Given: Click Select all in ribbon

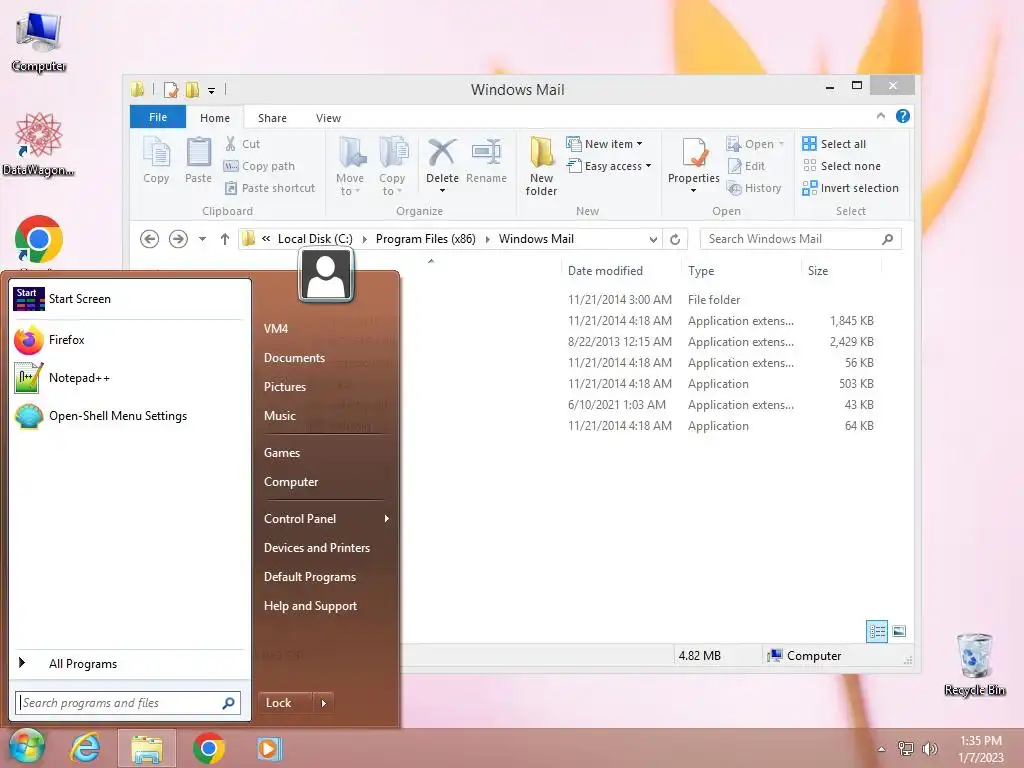Looking at the screenshot, I should [x=834, y=144].
